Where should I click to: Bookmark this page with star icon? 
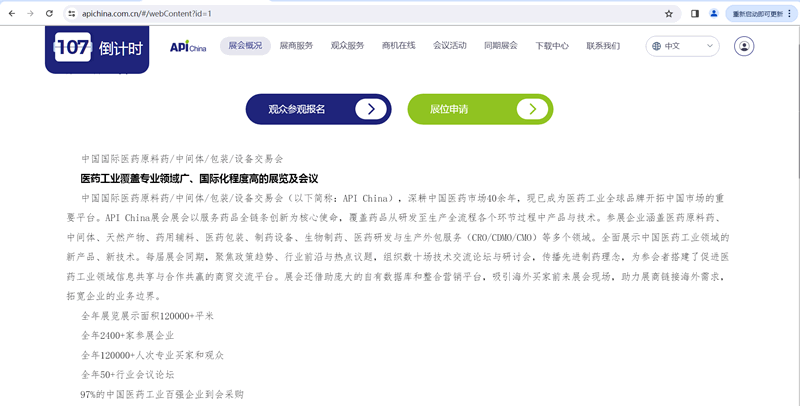(x=668, y=14)
